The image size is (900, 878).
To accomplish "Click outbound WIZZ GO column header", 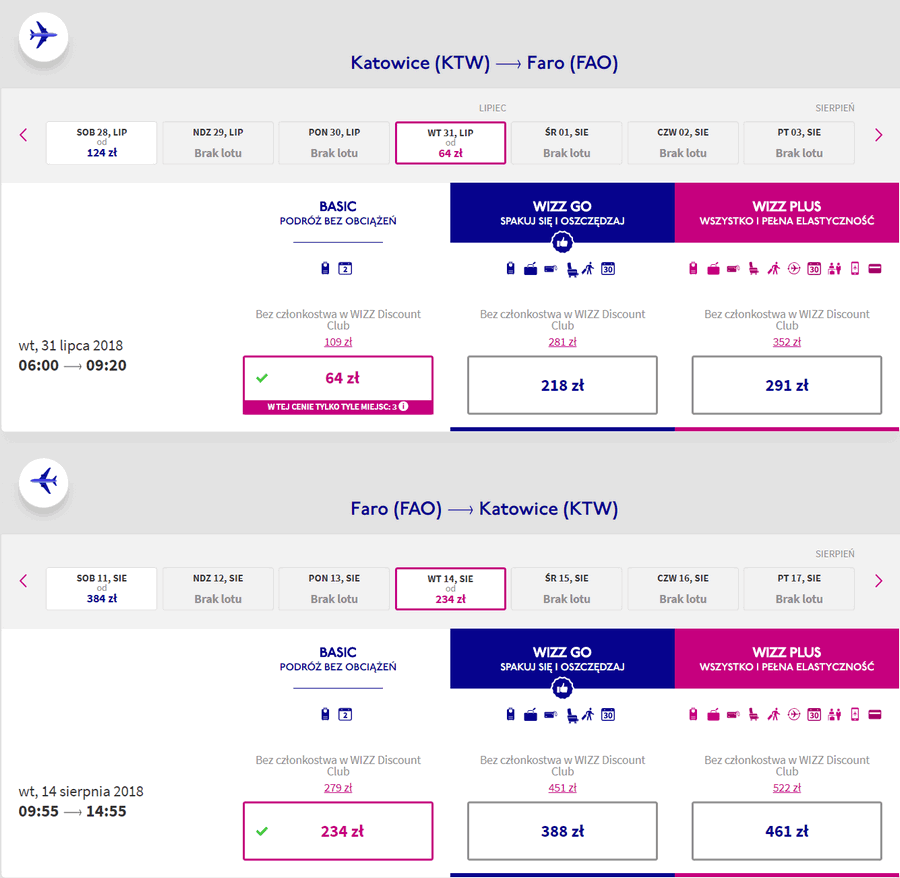I will coord(562,212).
